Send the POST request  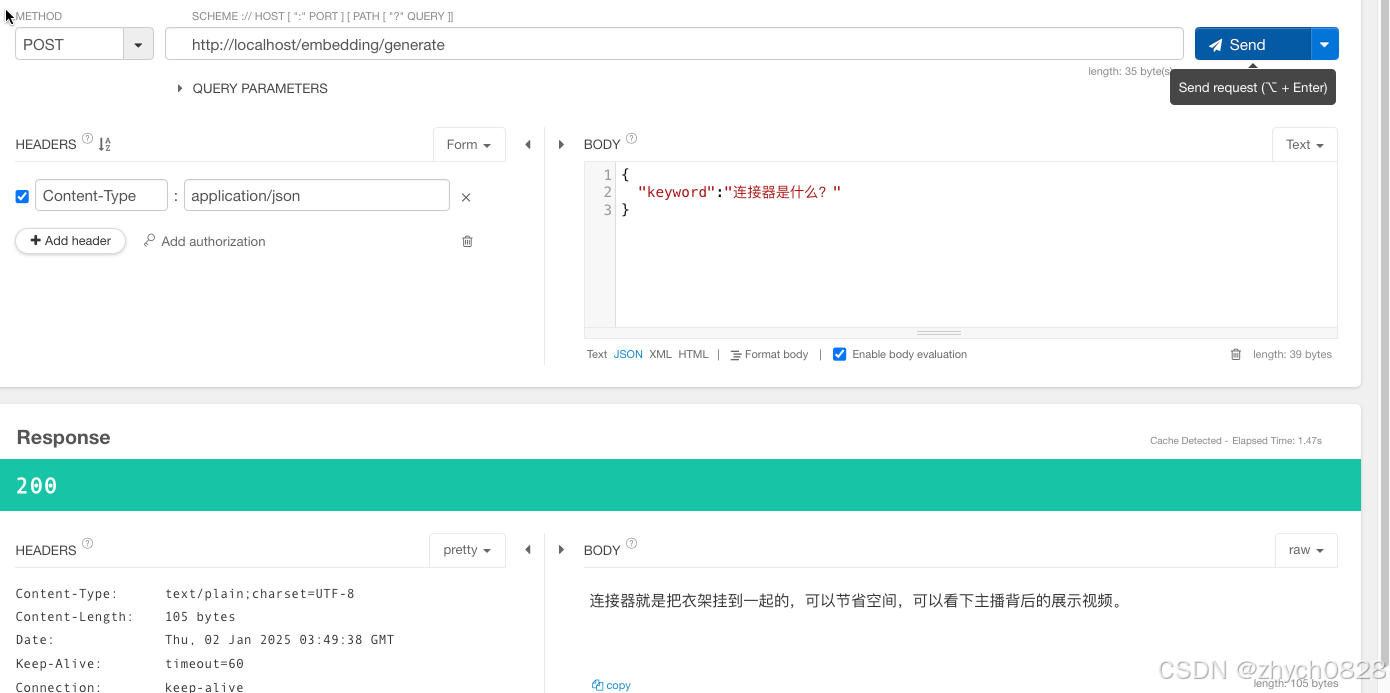pos(1252,44)
